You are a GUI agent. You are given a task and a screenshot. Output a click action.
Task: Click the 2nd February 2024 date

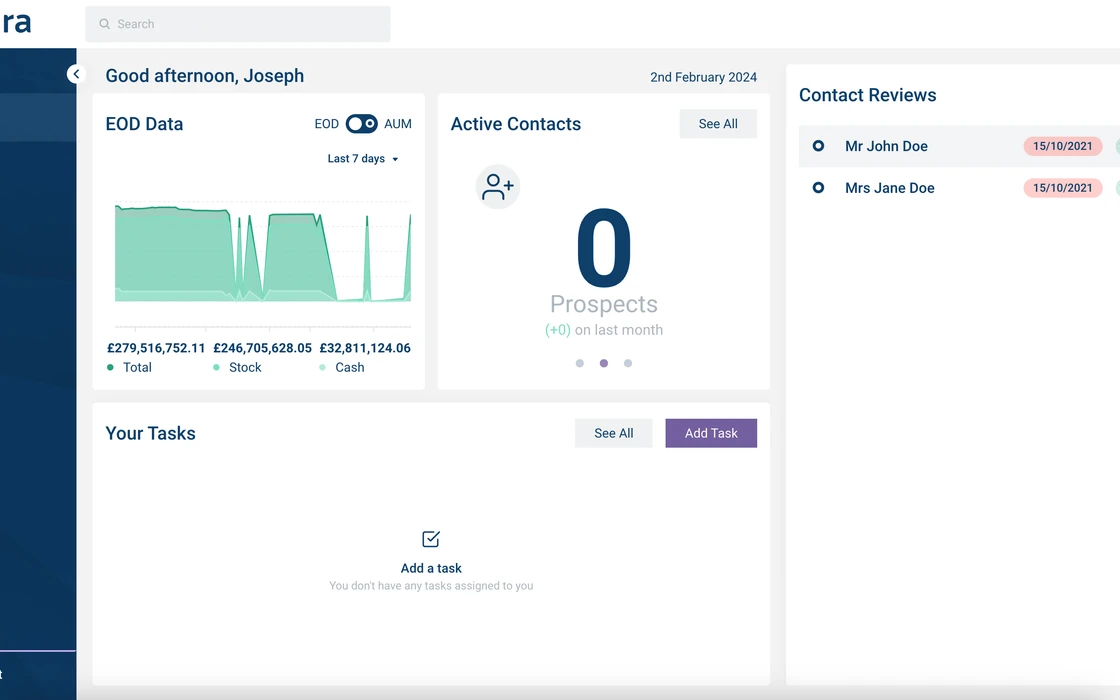click(x=704, y=77)
